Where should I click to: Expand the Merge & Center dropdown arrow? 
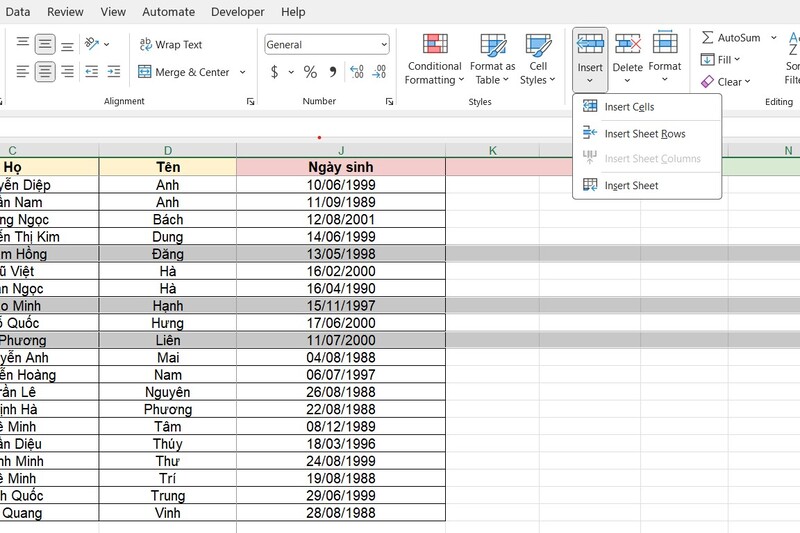click(x=242, y=72)
